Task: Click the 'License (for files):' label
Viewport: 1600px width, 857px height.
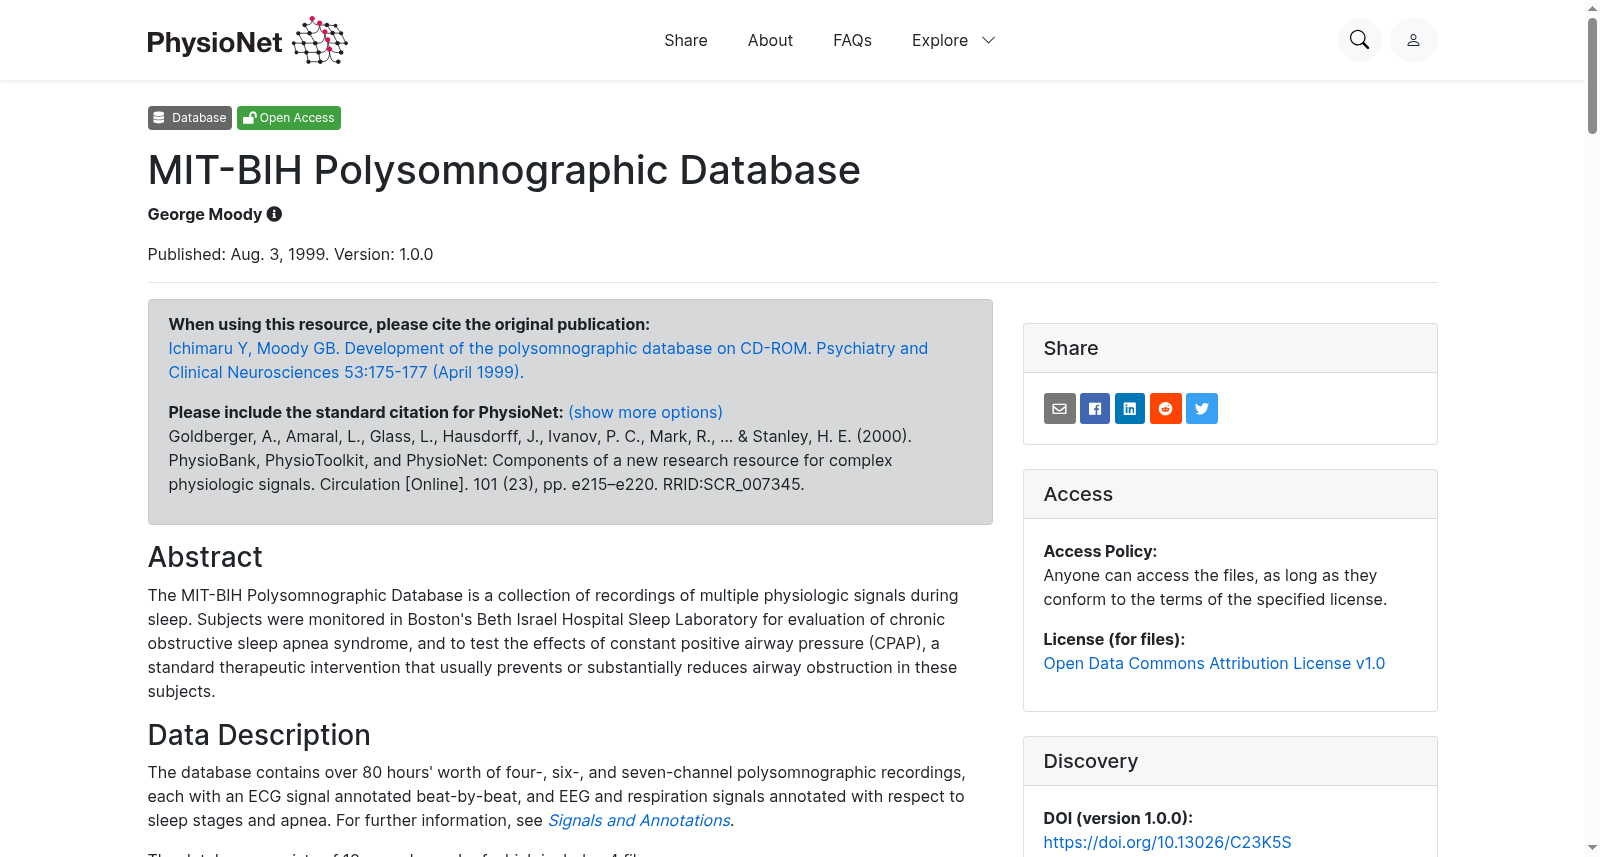Action: 1114,639
